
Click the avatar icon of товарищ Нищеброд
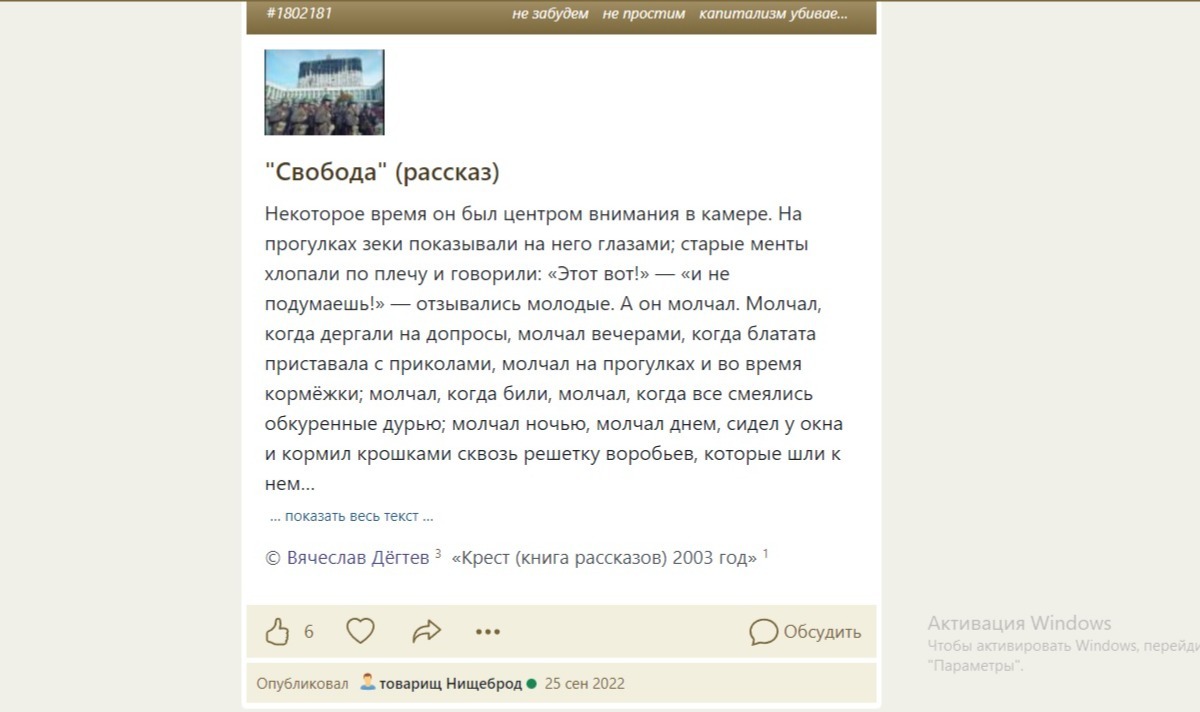pyautogui.click(x=368, y=683)
